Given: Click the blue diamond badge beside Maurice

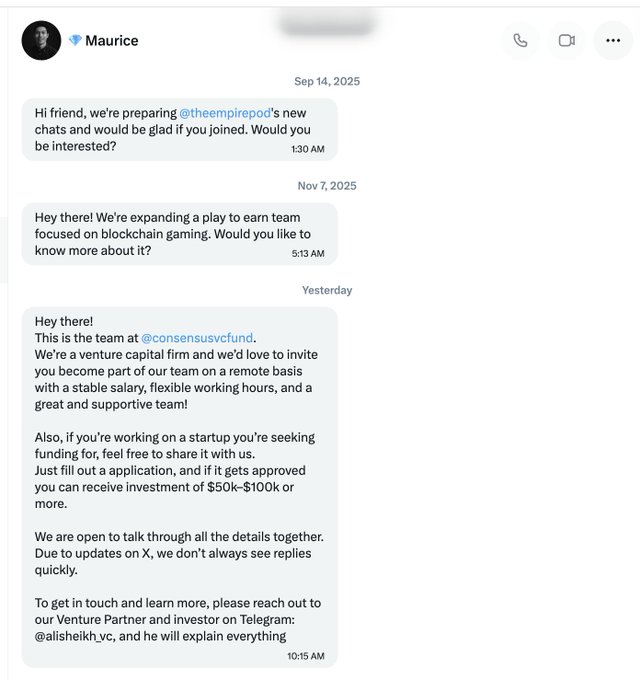Looking at the screenshot, I should point(75,41).
